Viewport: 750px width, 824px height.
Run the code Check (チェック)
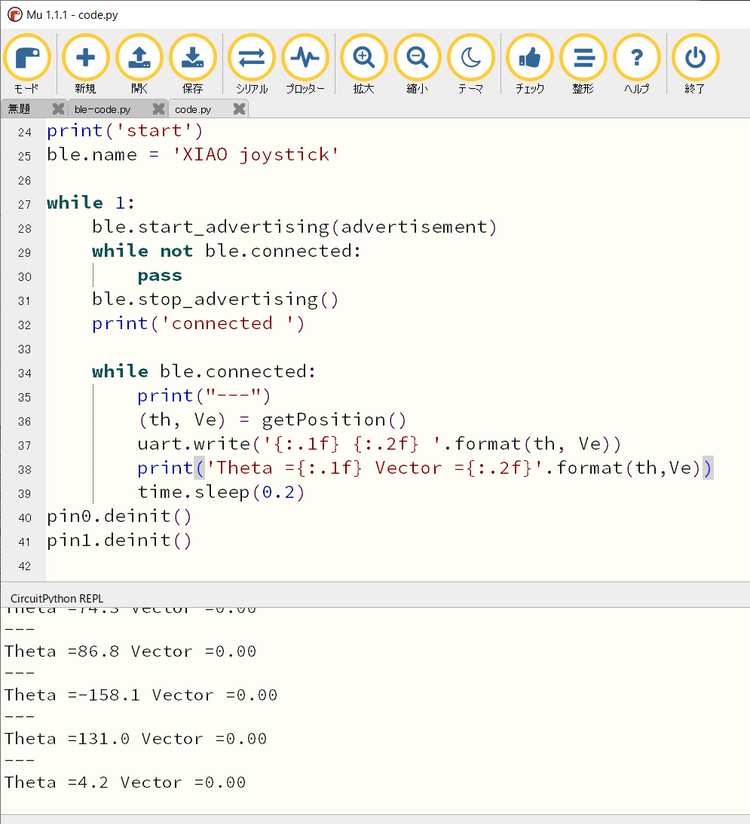coord(529,64)
